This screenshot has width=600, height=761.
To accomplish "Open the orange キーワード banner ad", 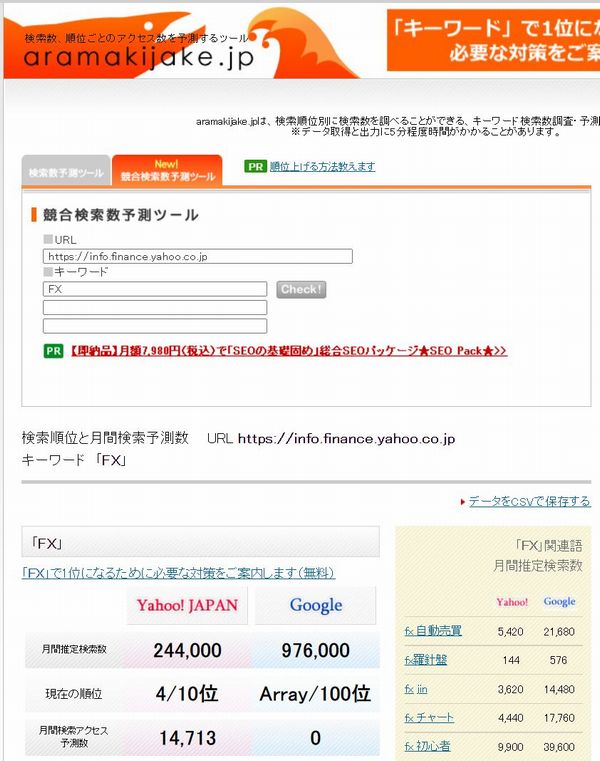I will click(493, 40).
